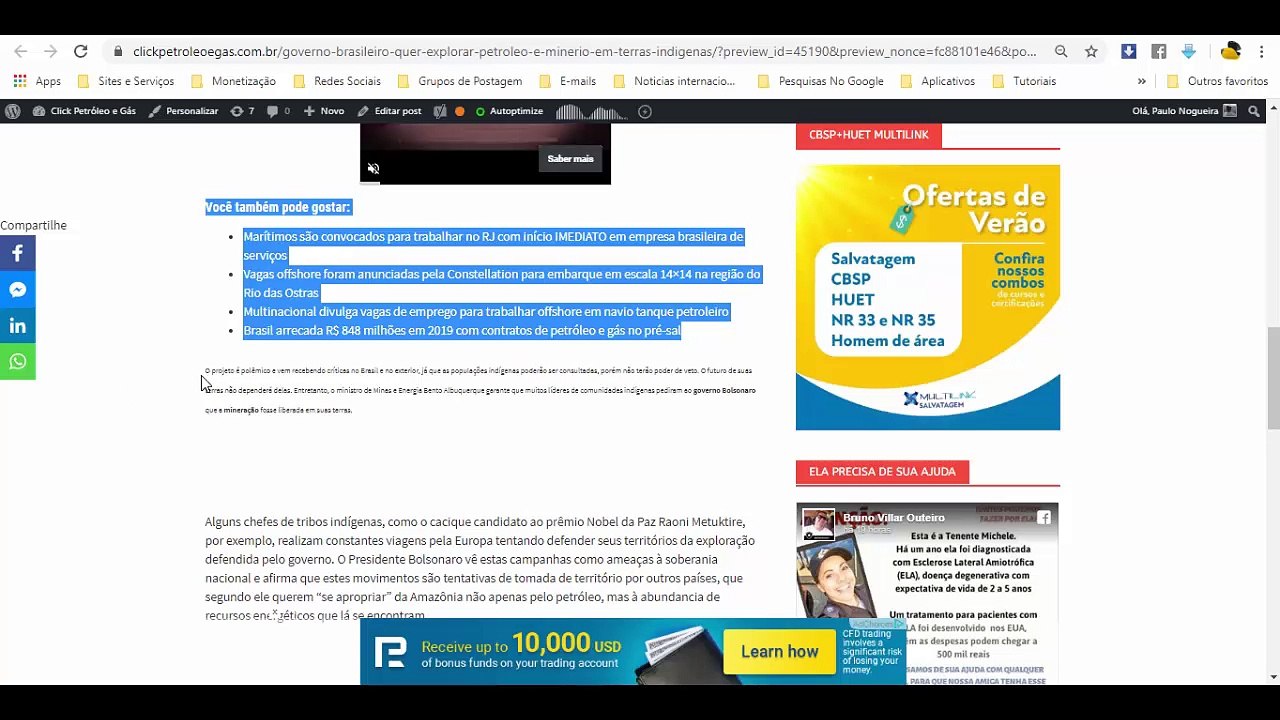Screen dimensions: 1280x720
Task: Click the Ofertas de Verão banner ad
Action: (x=928, y=297)
